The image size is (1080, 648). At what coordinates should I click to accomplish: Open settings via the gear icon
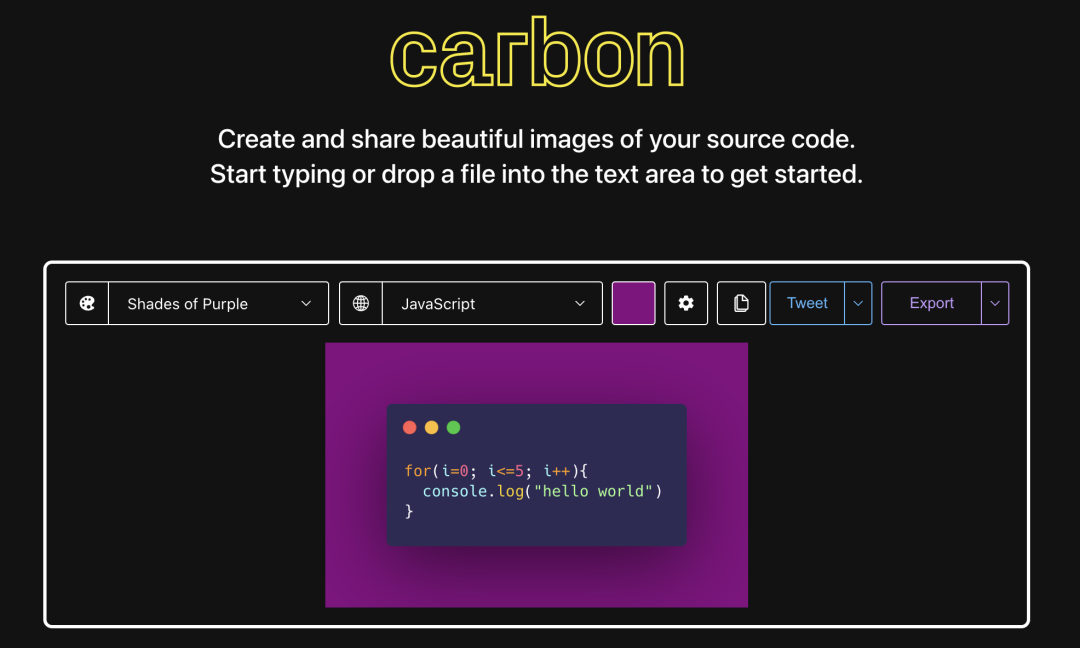click(x=686, y=303)
